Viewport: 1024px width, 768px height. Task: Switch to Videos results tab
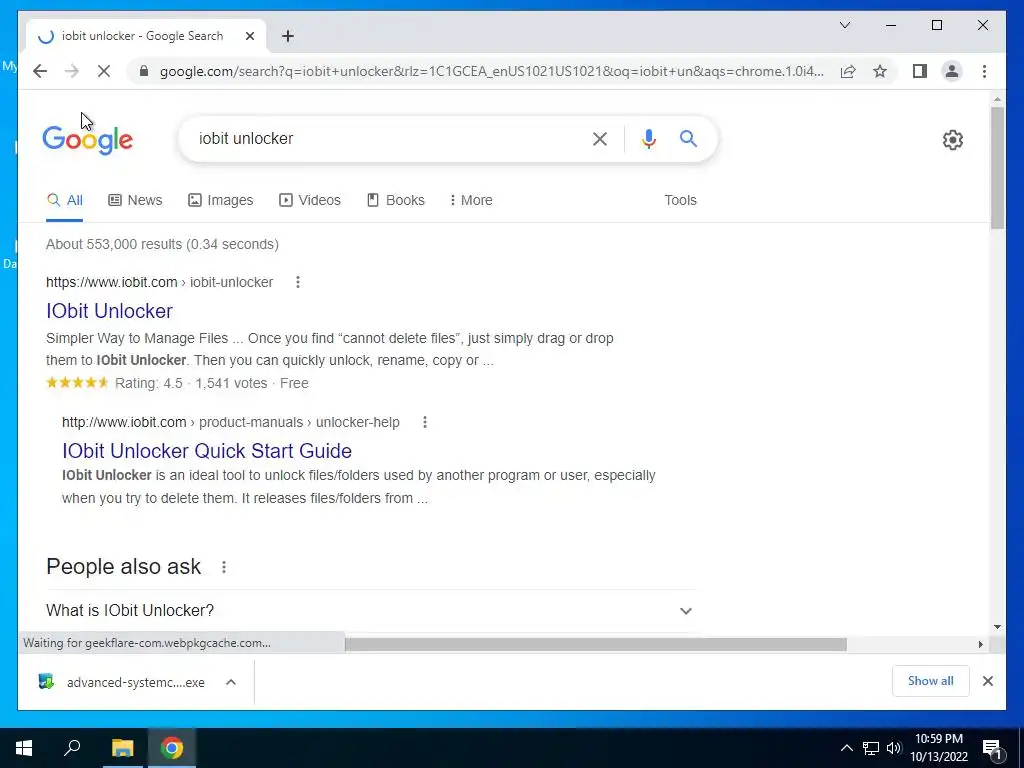click(x=310, y=200)
